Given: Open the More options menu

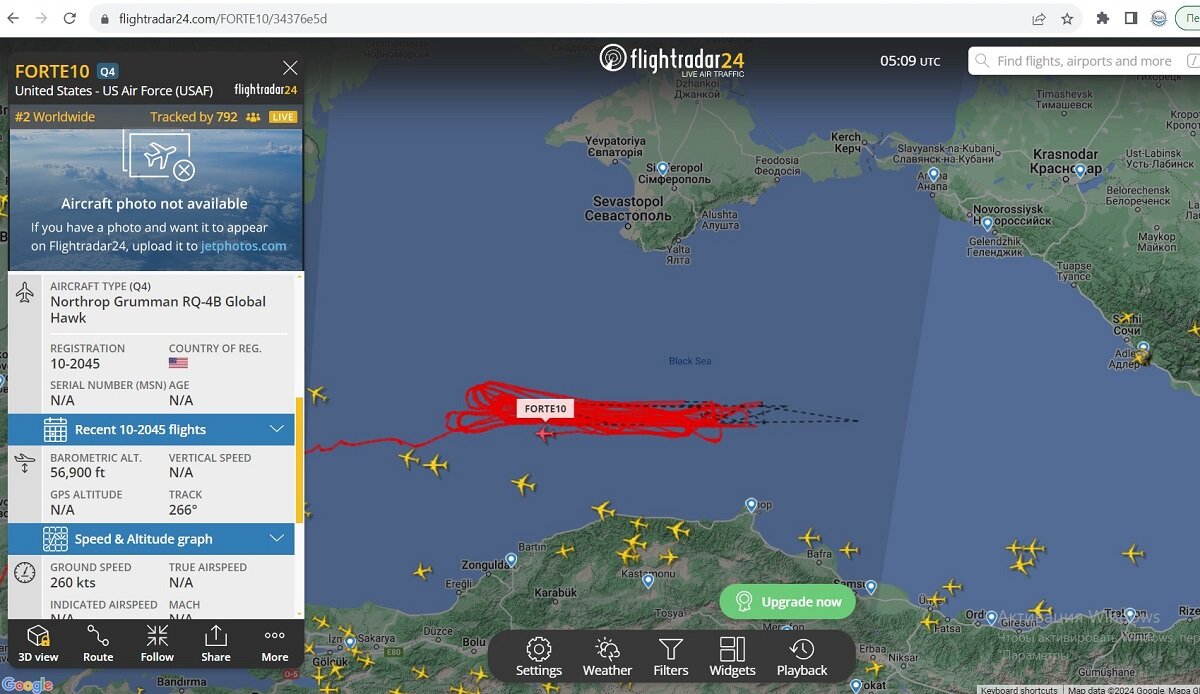Looking at the screenshot, I should (275, 643).
